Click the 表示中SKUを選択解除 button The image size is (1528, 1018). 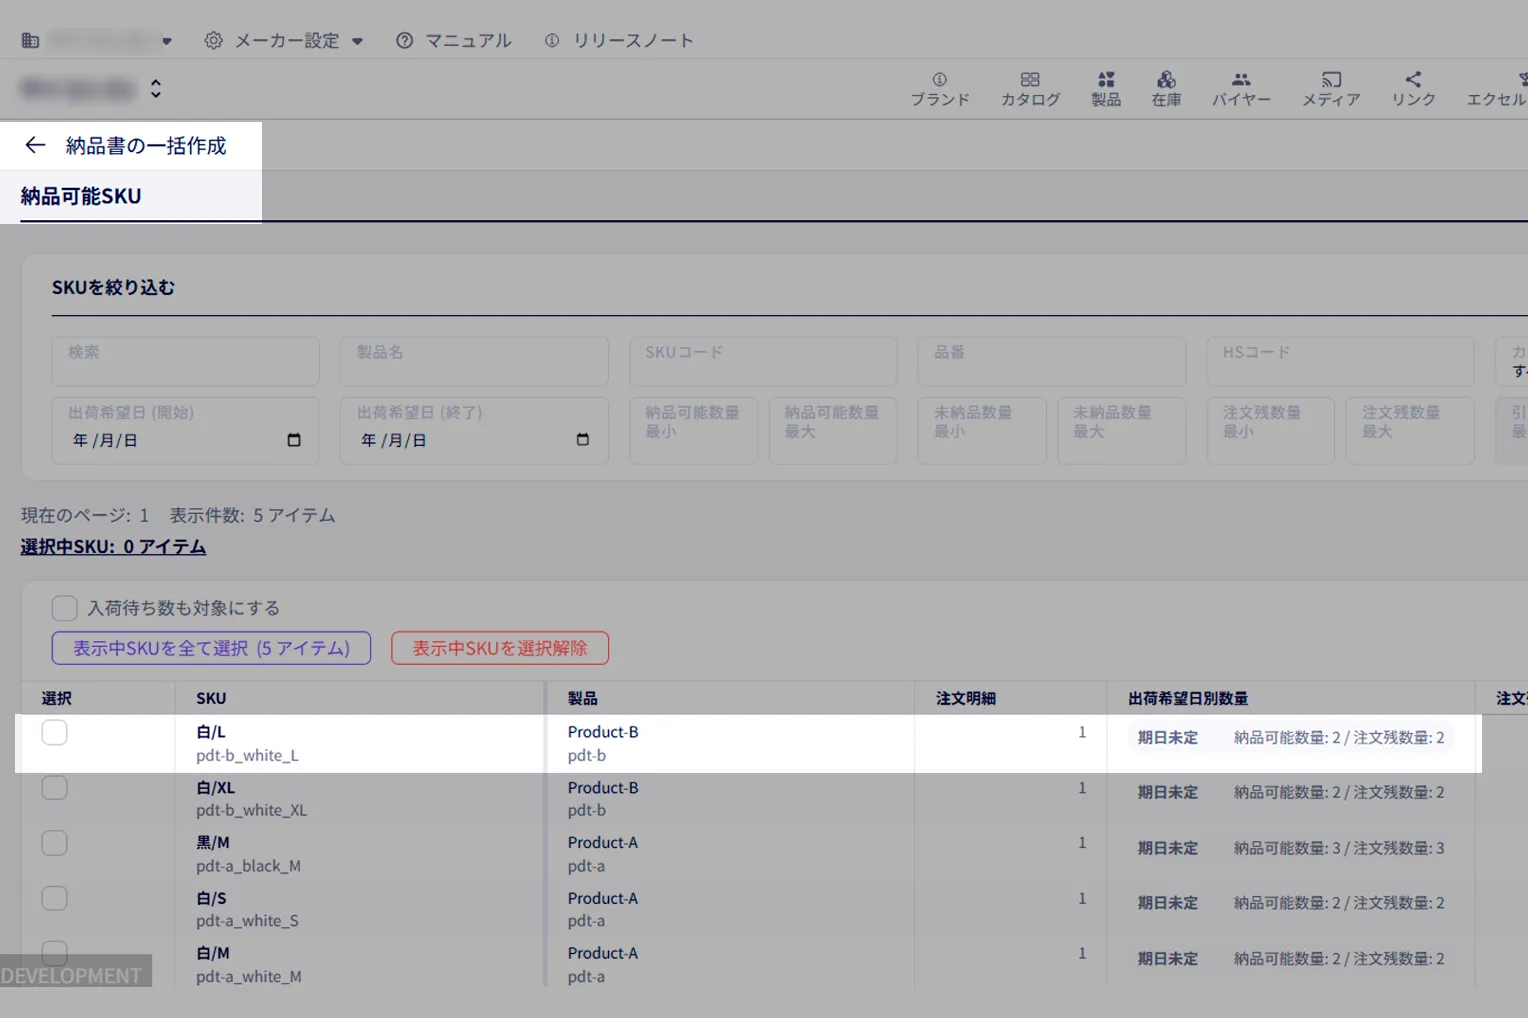[500, 648]
